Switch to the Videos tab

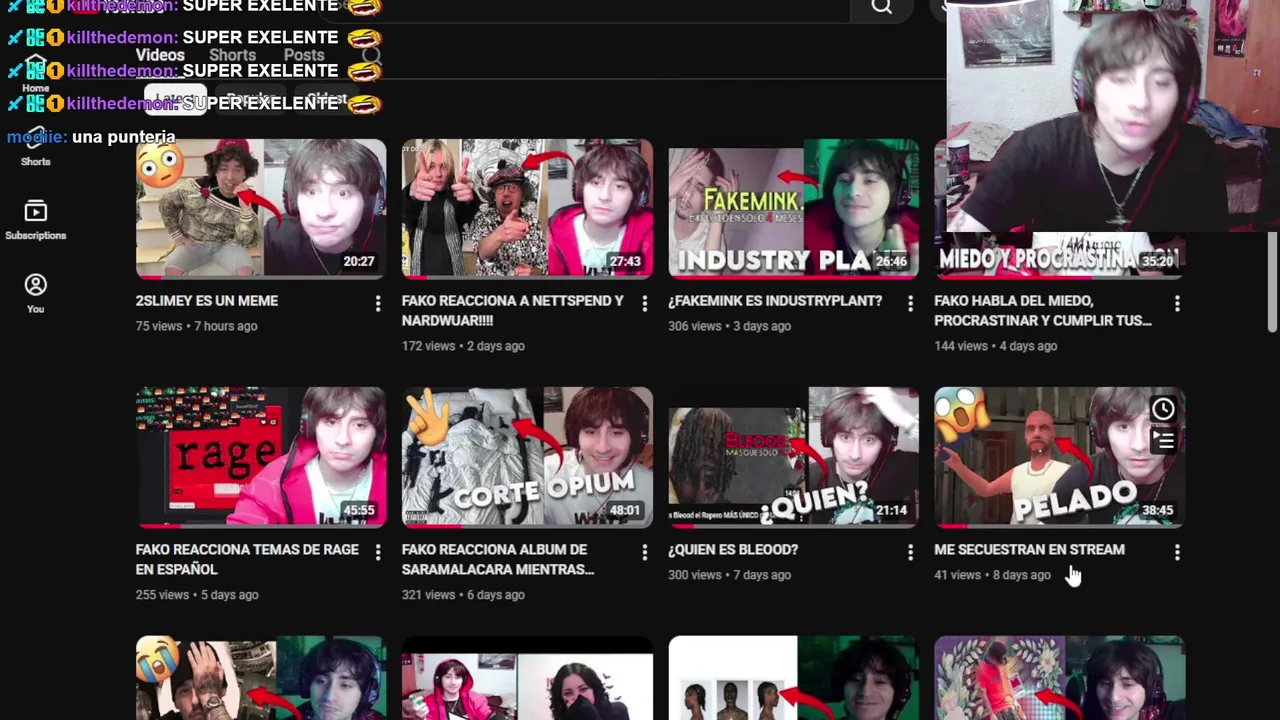coord(160,55)
